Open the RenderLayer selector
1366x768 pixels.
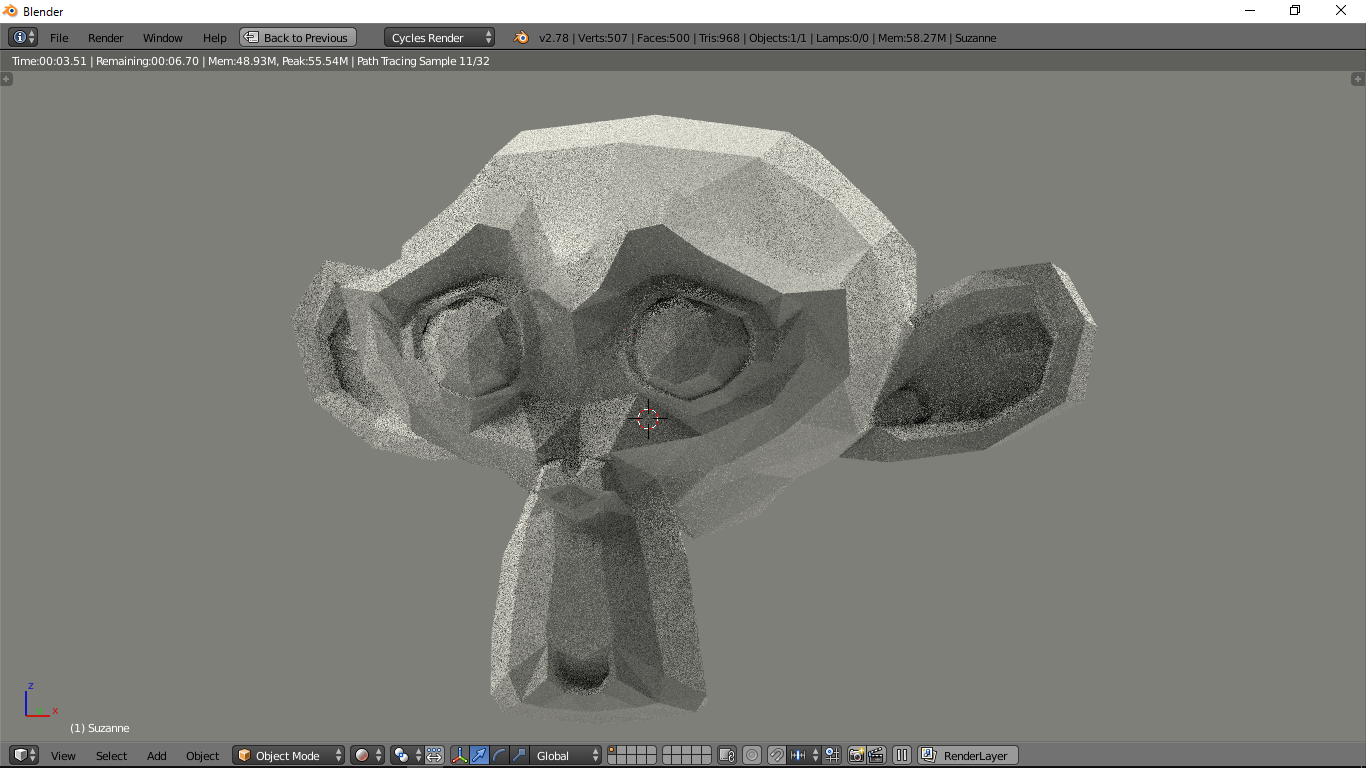(x=968, y=755)
